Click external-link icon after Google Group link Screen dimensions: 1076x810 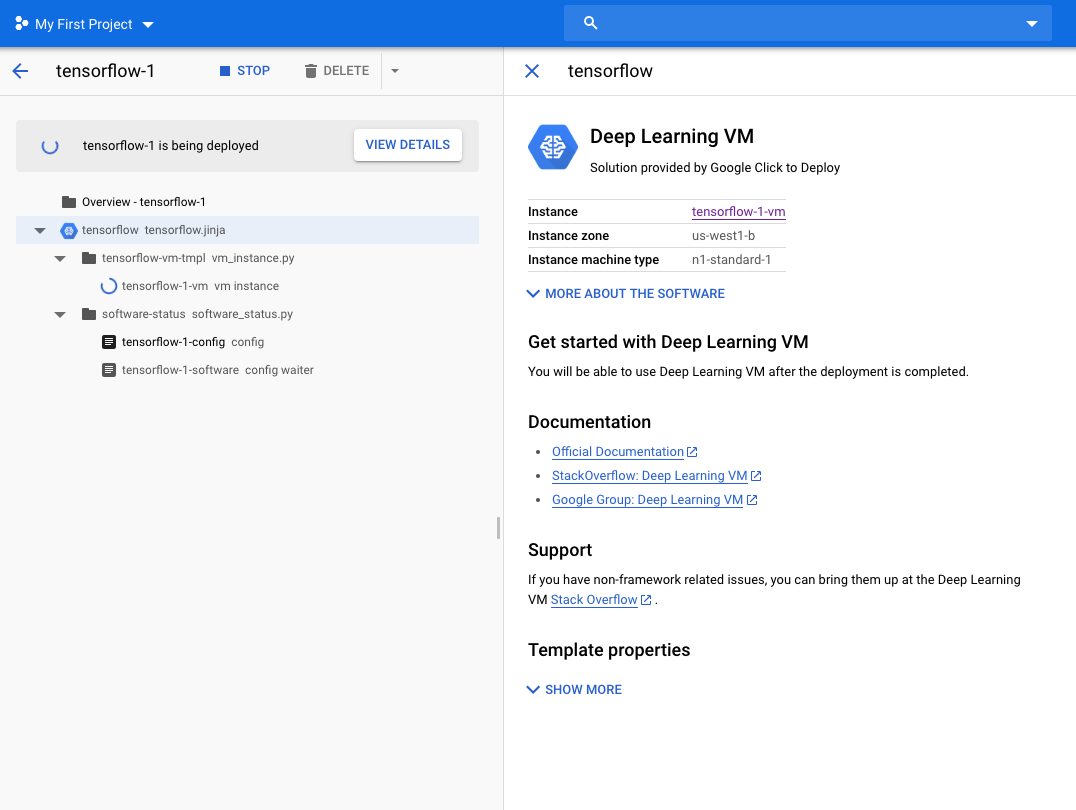pyautogui.click(x=752, y=500)
